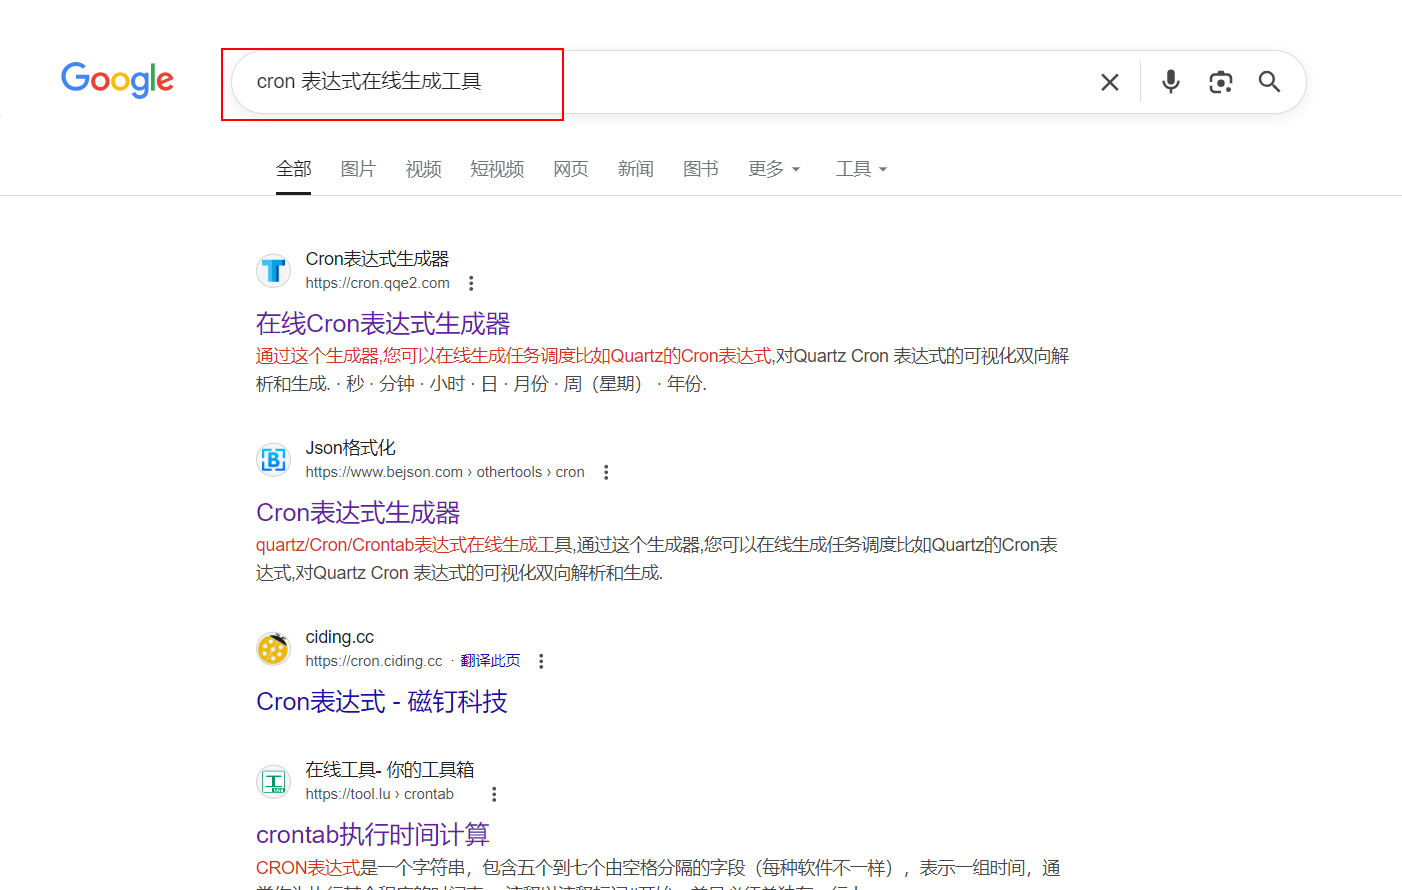The width and height of the screenshot is (1402, 890).
Task: Click the bejson.com site favicon
Action: [273, 459]
